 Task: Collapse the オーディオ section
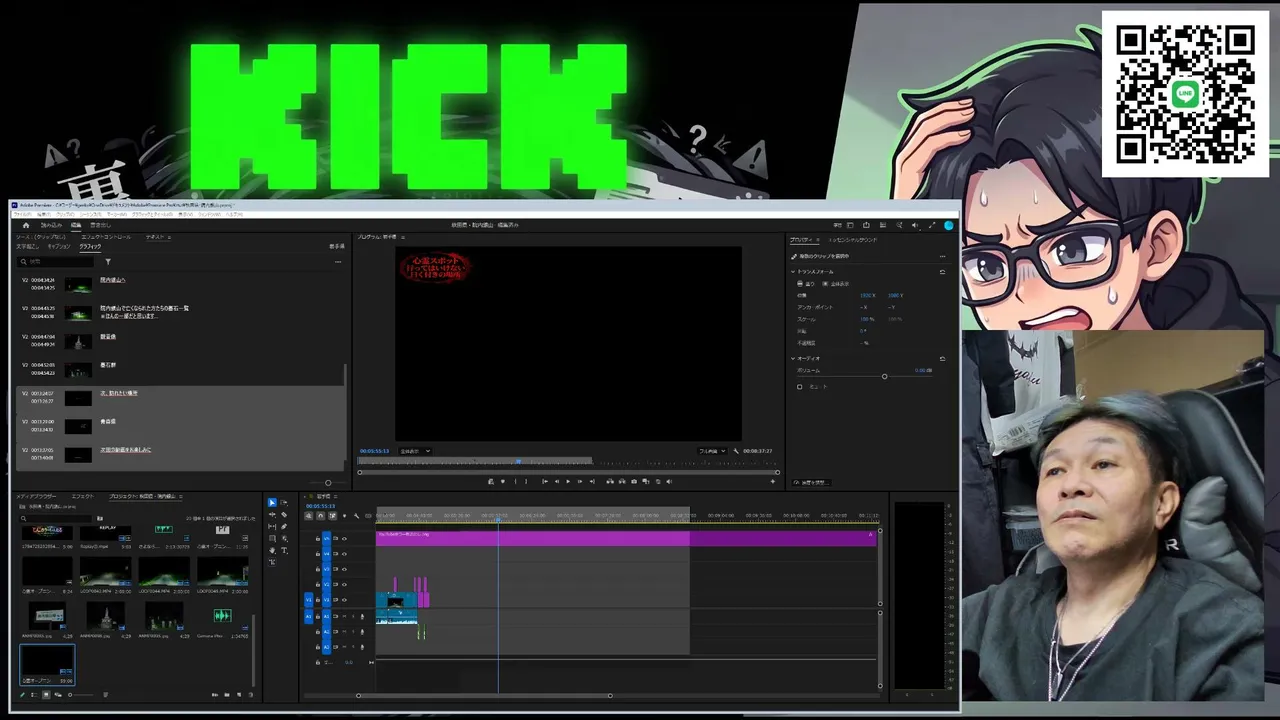pos(794,358)
